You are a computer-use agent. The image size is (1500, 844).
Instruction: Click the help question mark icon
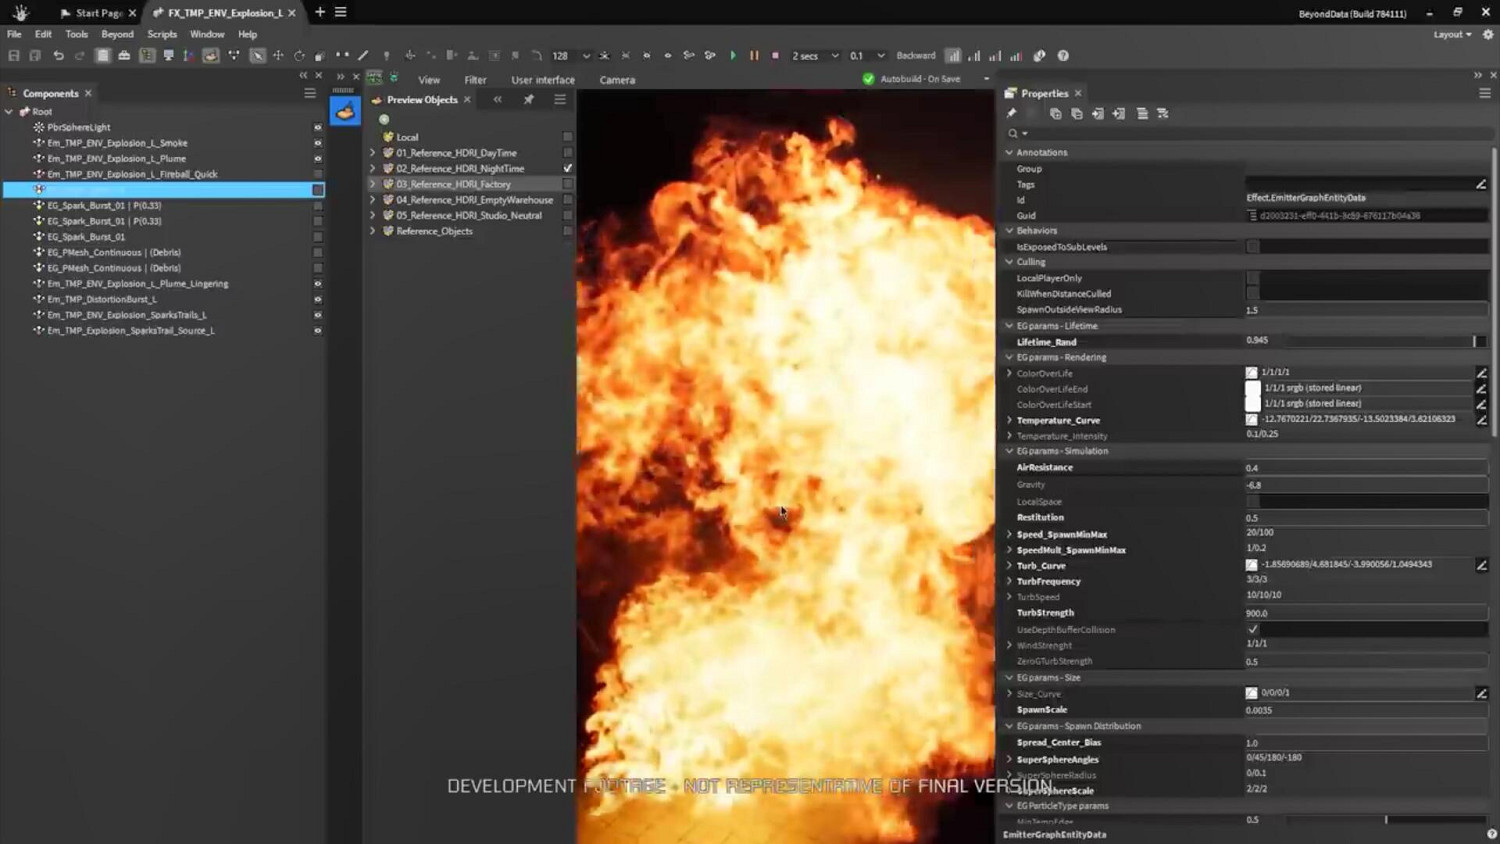[x=1063, y=56]
